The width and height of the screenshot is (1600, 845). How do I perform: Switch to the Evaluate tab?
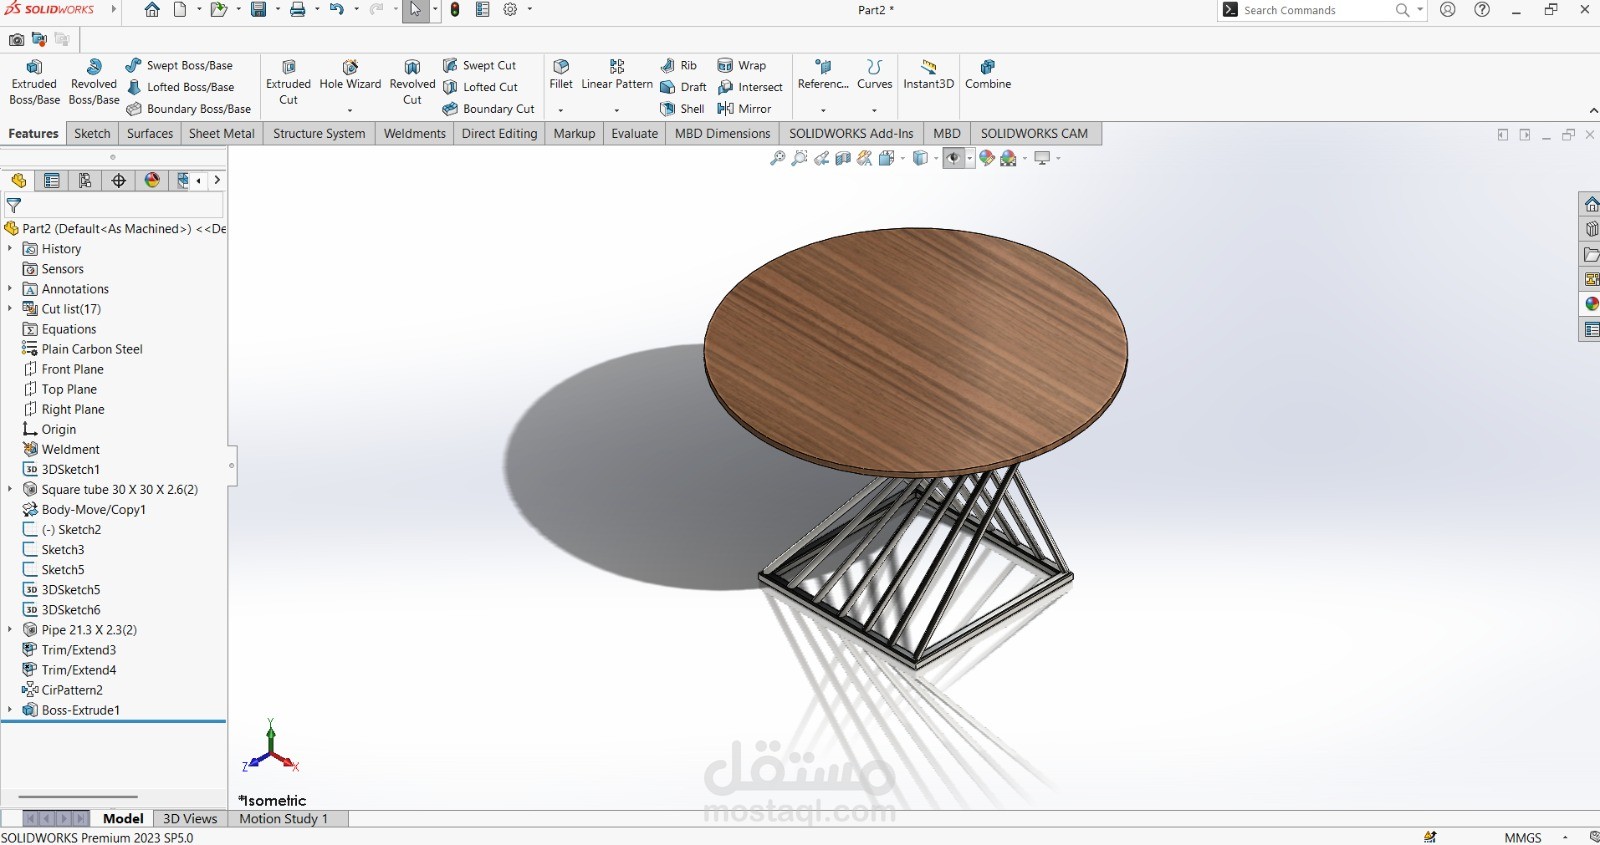coord(635,133)
